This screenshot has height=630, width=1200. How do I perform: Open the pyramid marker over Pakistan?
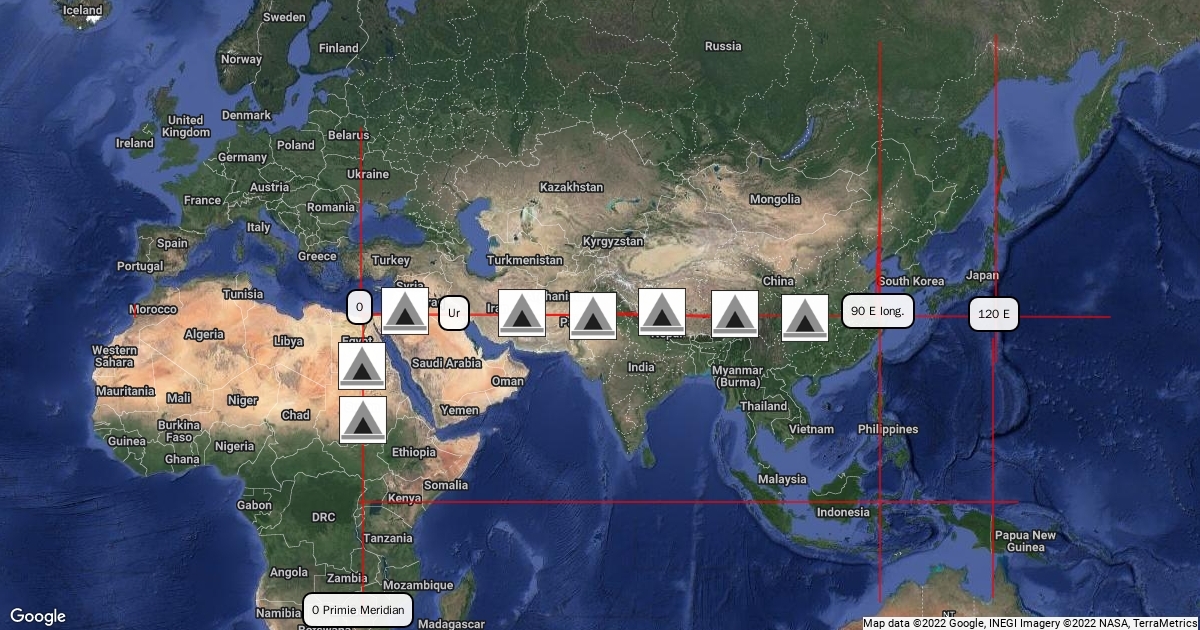tap(593, 316)
